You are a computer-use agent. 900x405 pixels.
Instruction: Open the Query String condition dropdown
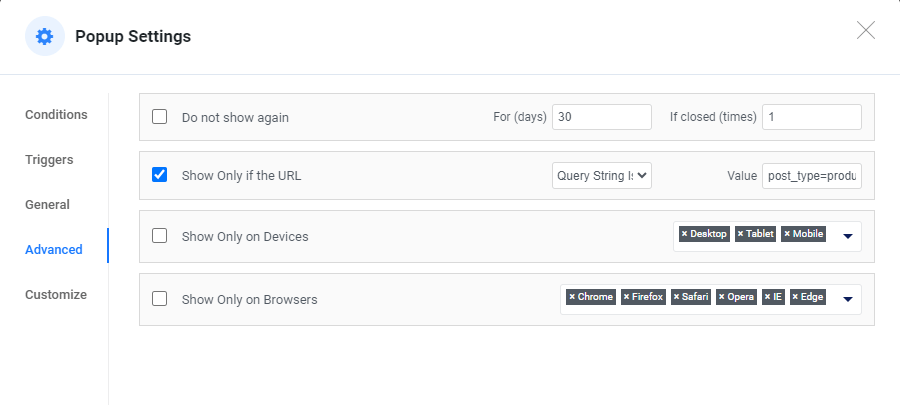[x=602, y=176]
